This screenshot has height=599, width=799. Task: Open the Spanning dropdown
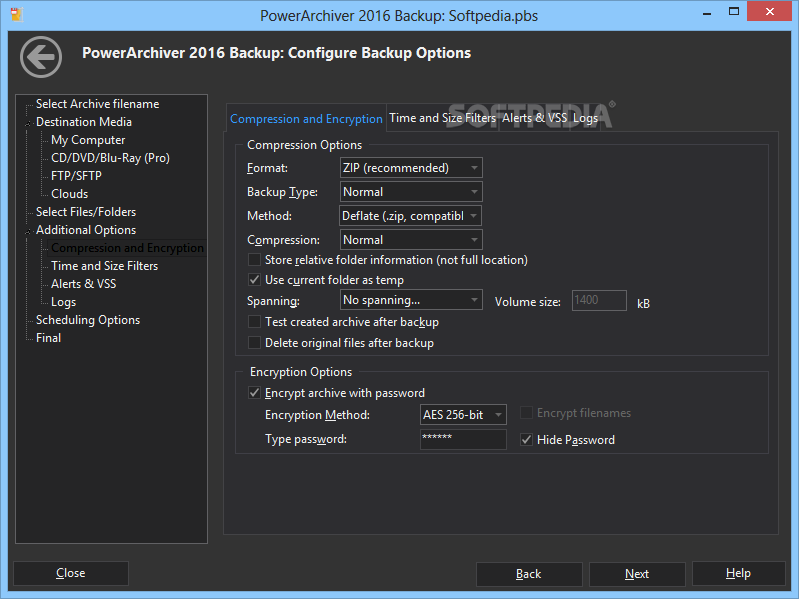[x=411, y=300]
